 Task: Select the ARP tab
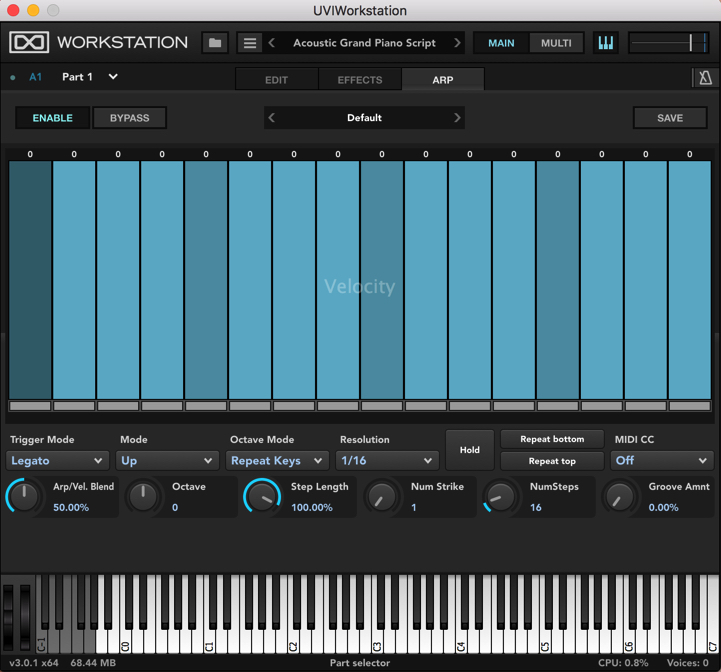(x=442, y=80)
